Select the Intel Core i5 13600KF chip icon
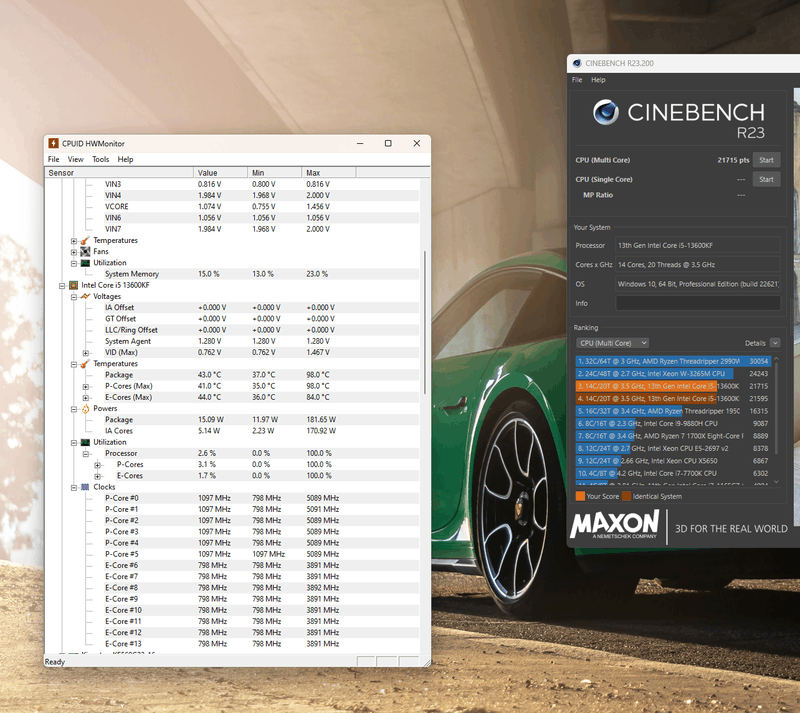The width and height of the screenshot is (800, 713). [73, 285]
